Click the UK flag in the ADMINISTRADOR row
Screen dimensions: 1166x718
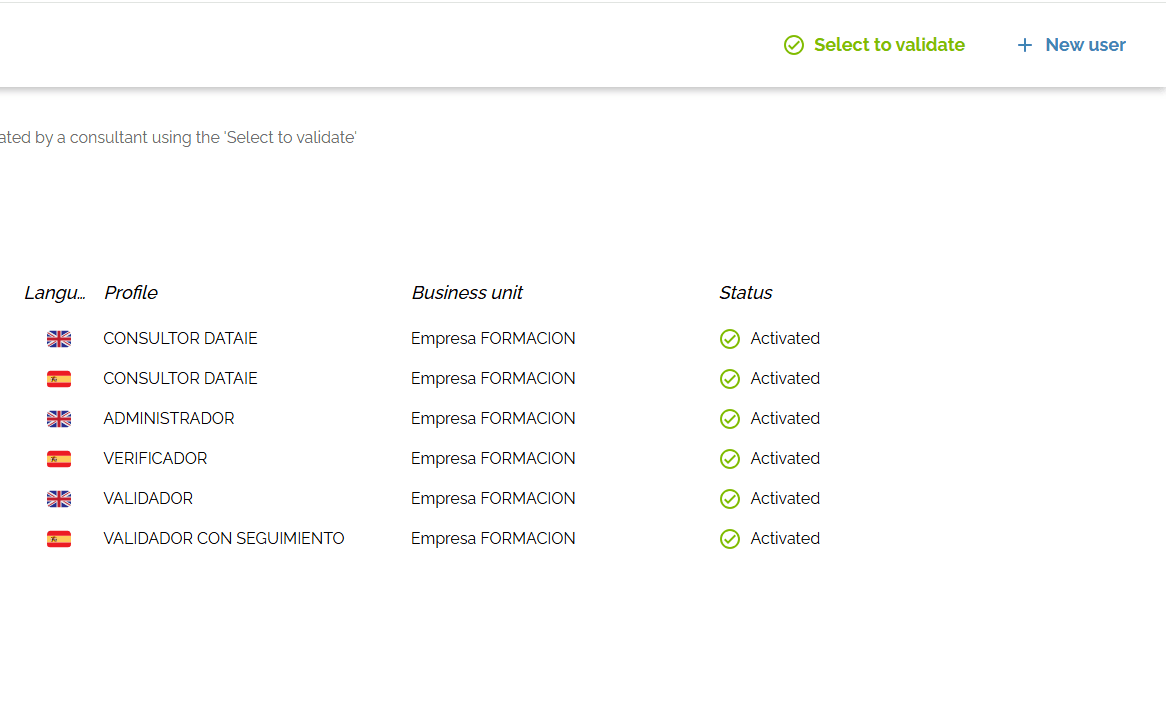[x=59, y=419]
